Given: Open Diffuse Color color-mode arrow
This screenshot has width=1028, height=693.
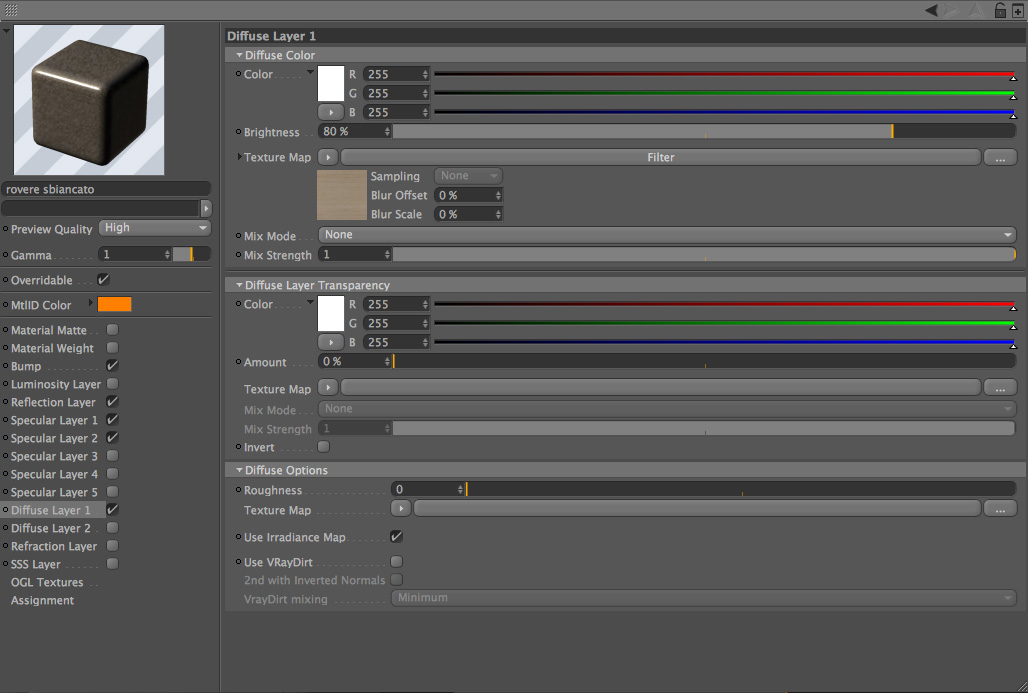Looking at the screenshot, I should [310, 71].
